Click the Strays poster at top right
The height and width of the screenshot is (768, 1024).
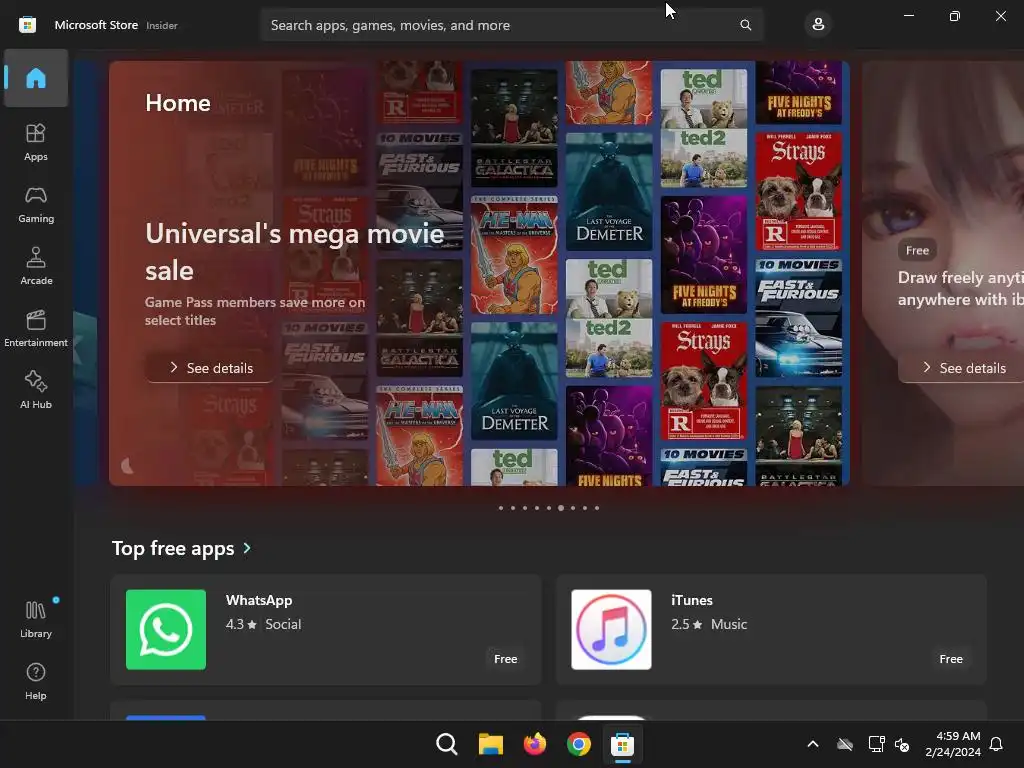point(798,191)
